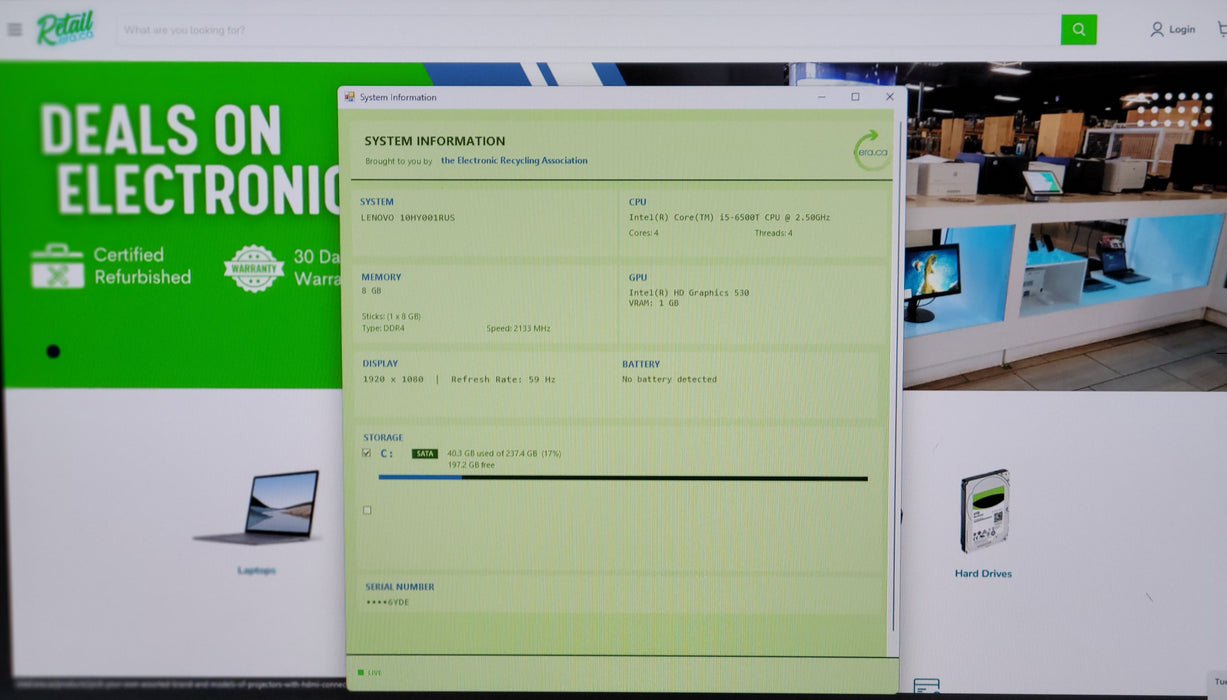
Task: Focus the "What are you looking for?" search field
Action: click(588, 30)
